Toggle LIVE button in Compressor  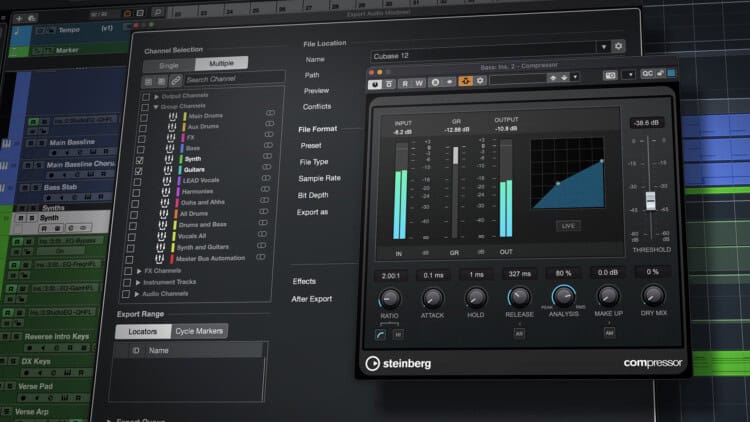pyautogui.click(x=568, y=226)
